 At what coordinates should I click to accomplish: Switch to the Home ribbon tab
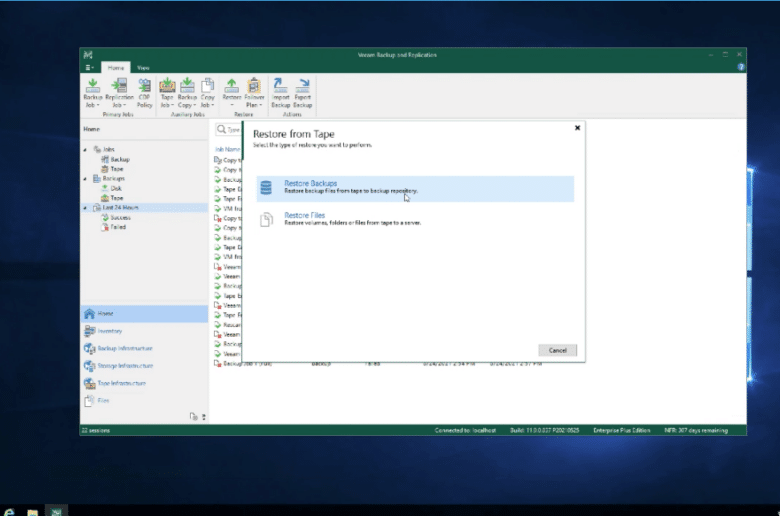click(116, 68)
